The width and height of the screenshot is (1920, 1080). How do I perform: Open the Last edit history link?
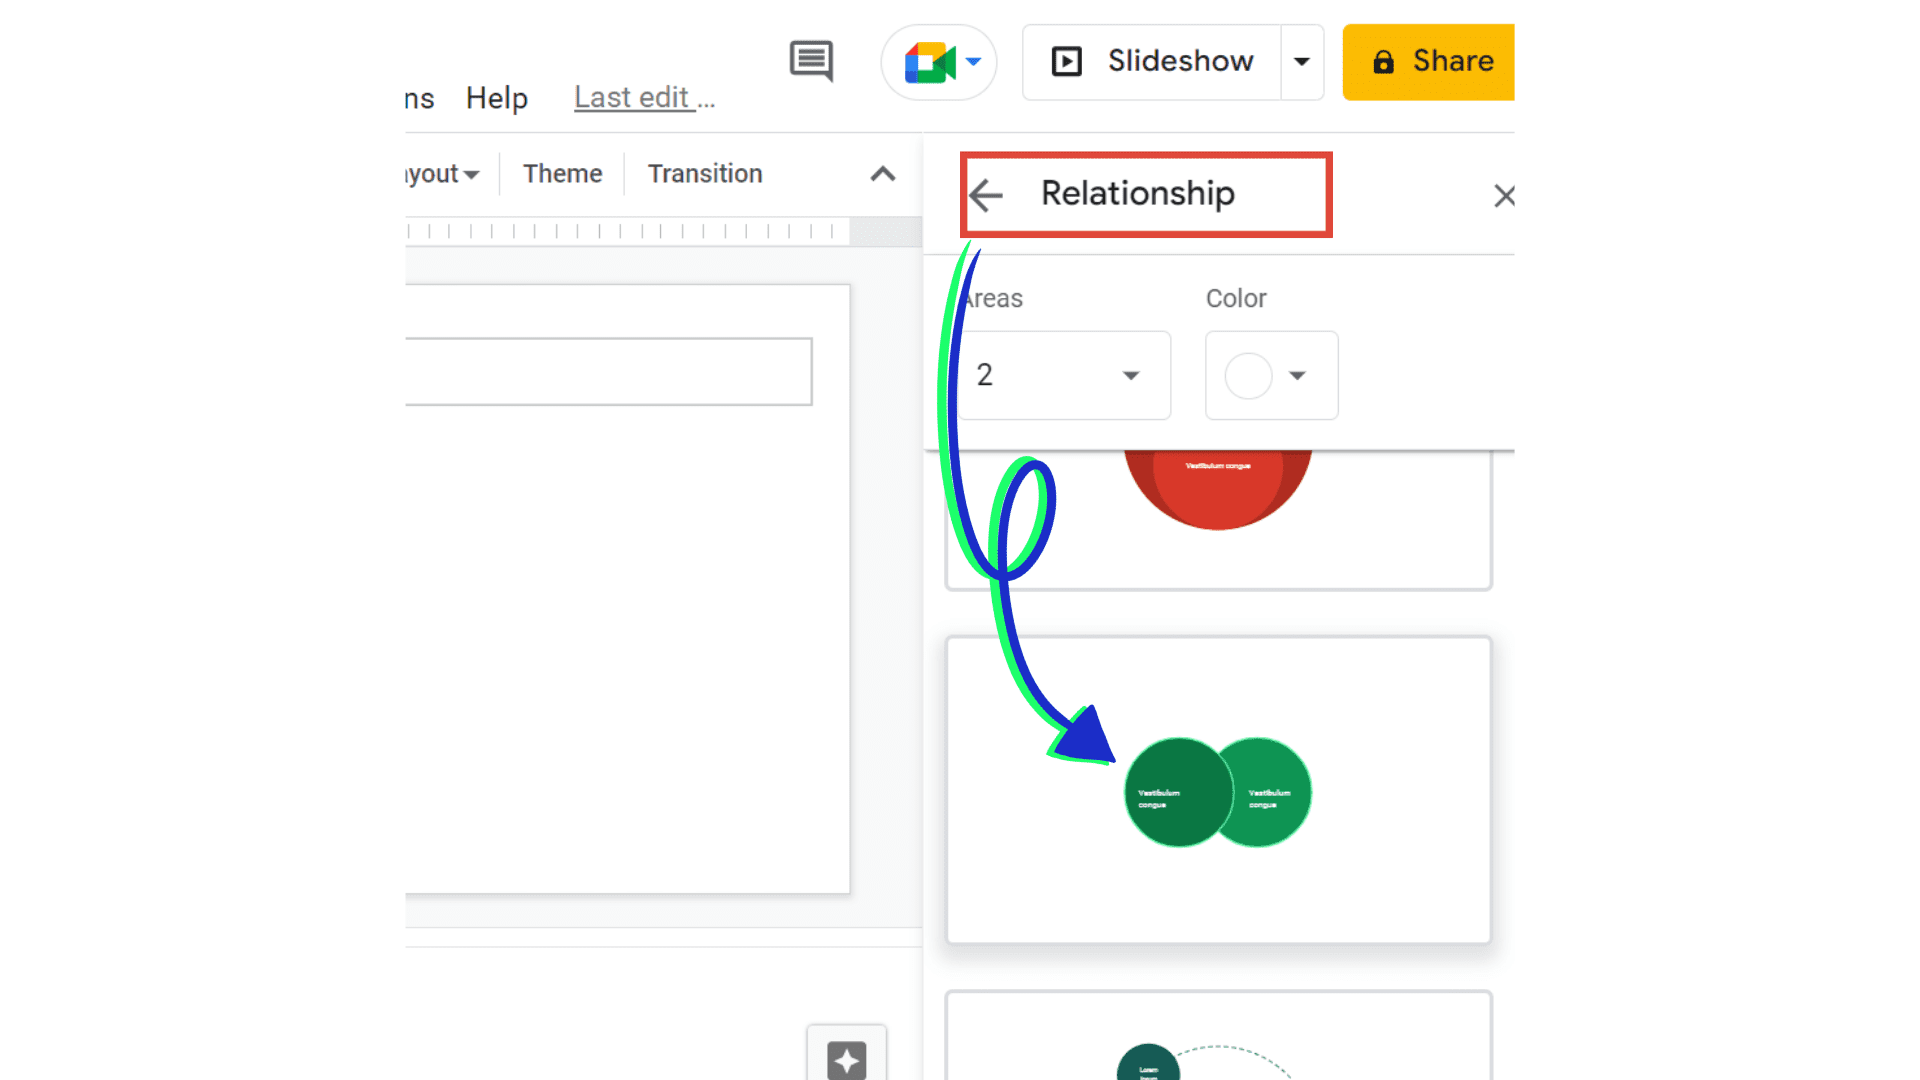(644, 98)
